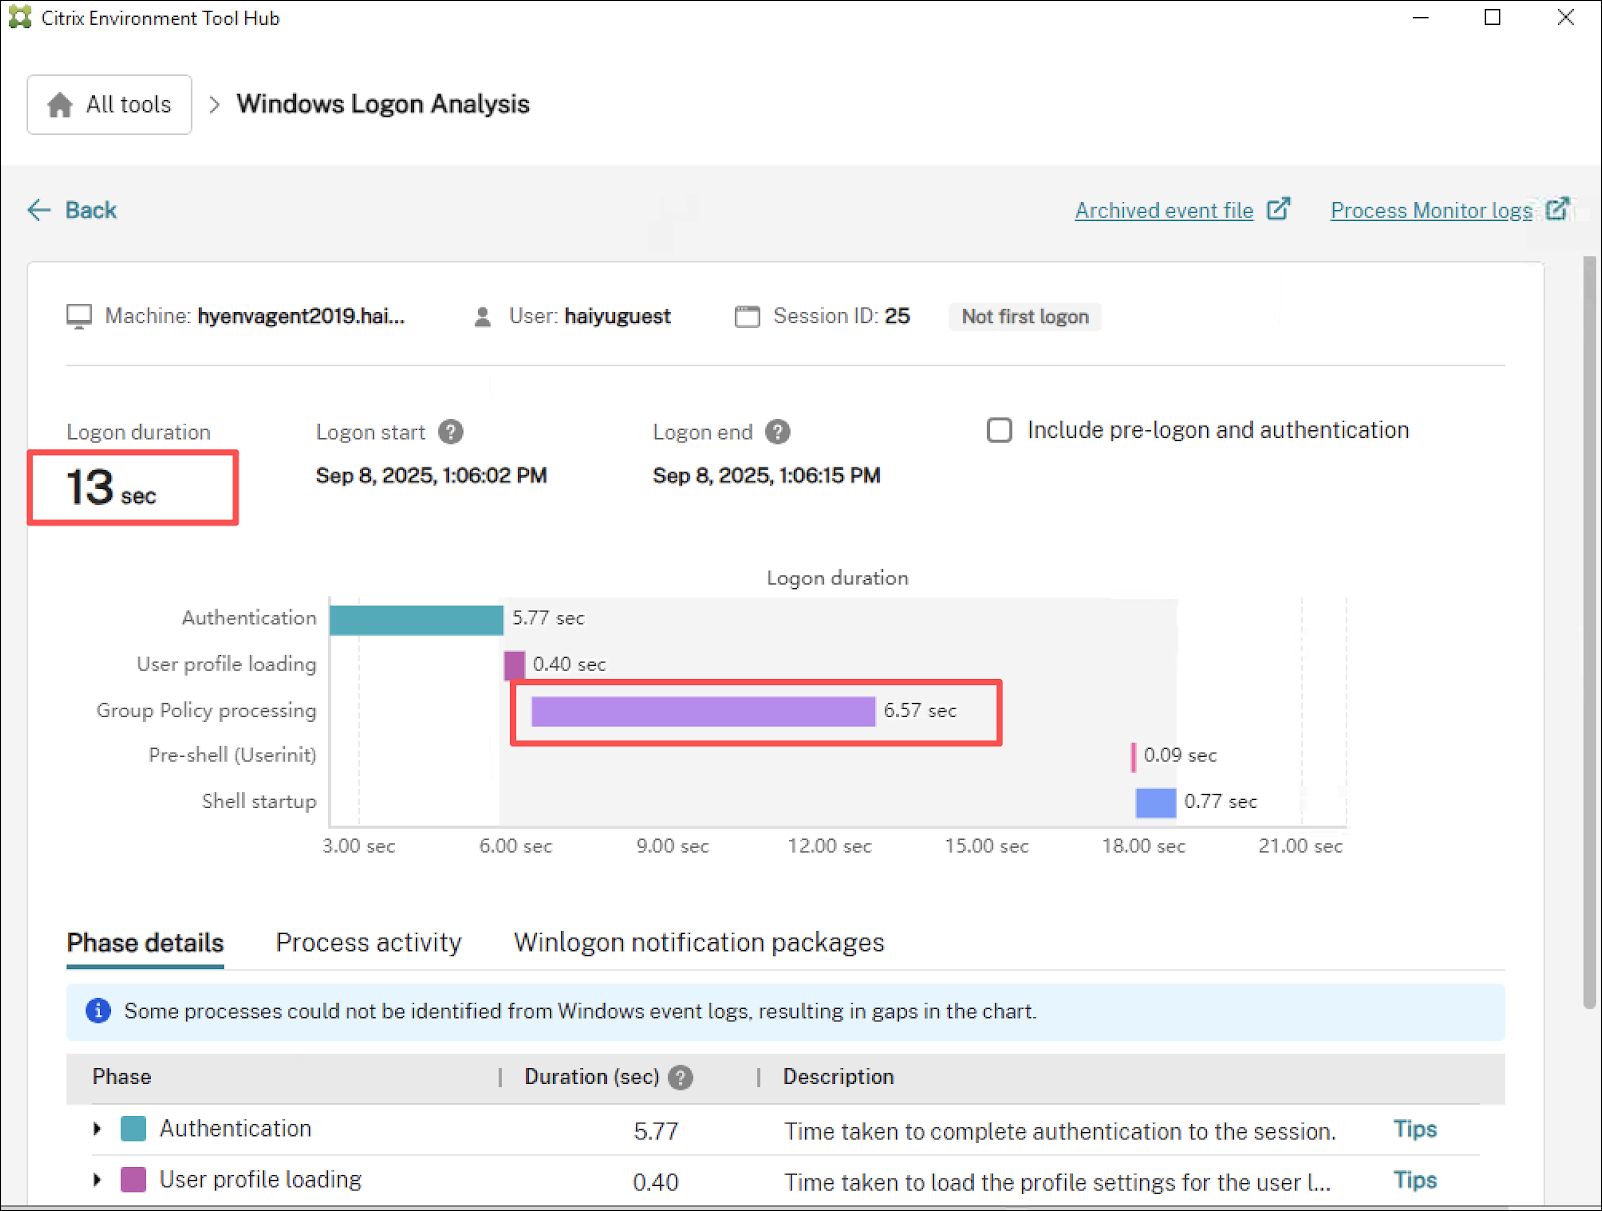Screen dimensions: 1602x1211
Task: Expand the Authentication phase row
Action: [97, 1129]
